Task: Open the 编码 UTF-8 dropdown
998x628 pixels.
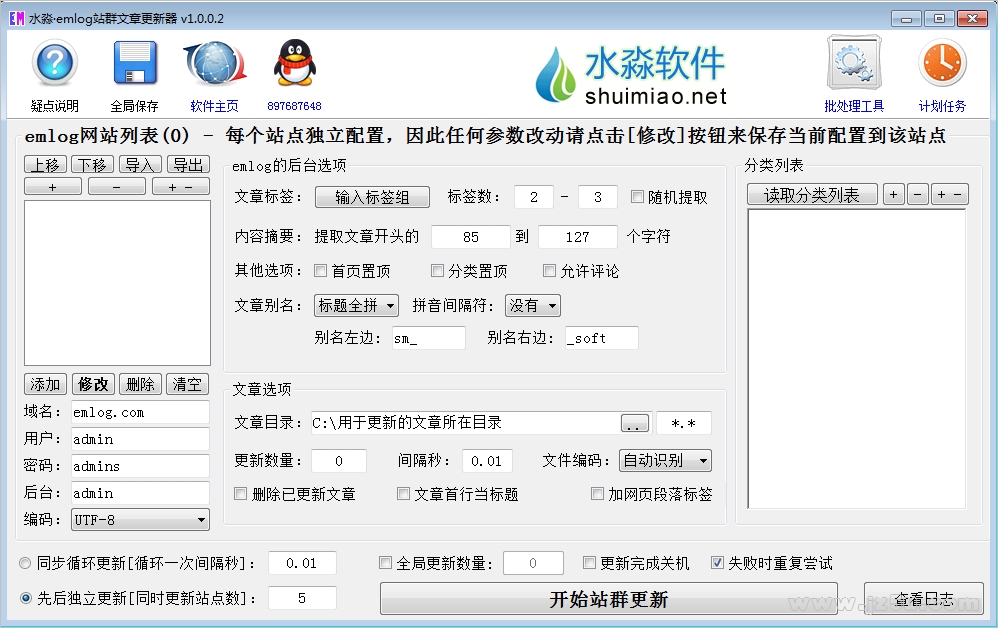Action: (141, 520)
